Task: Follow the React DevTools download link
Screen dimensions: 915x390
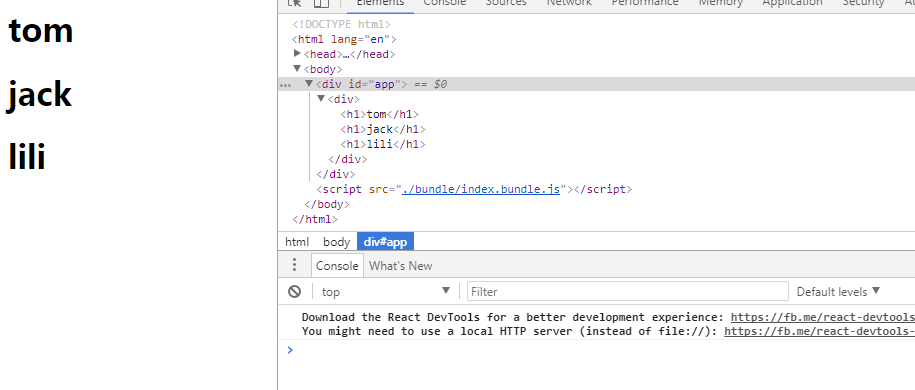Action: (823, 318)
